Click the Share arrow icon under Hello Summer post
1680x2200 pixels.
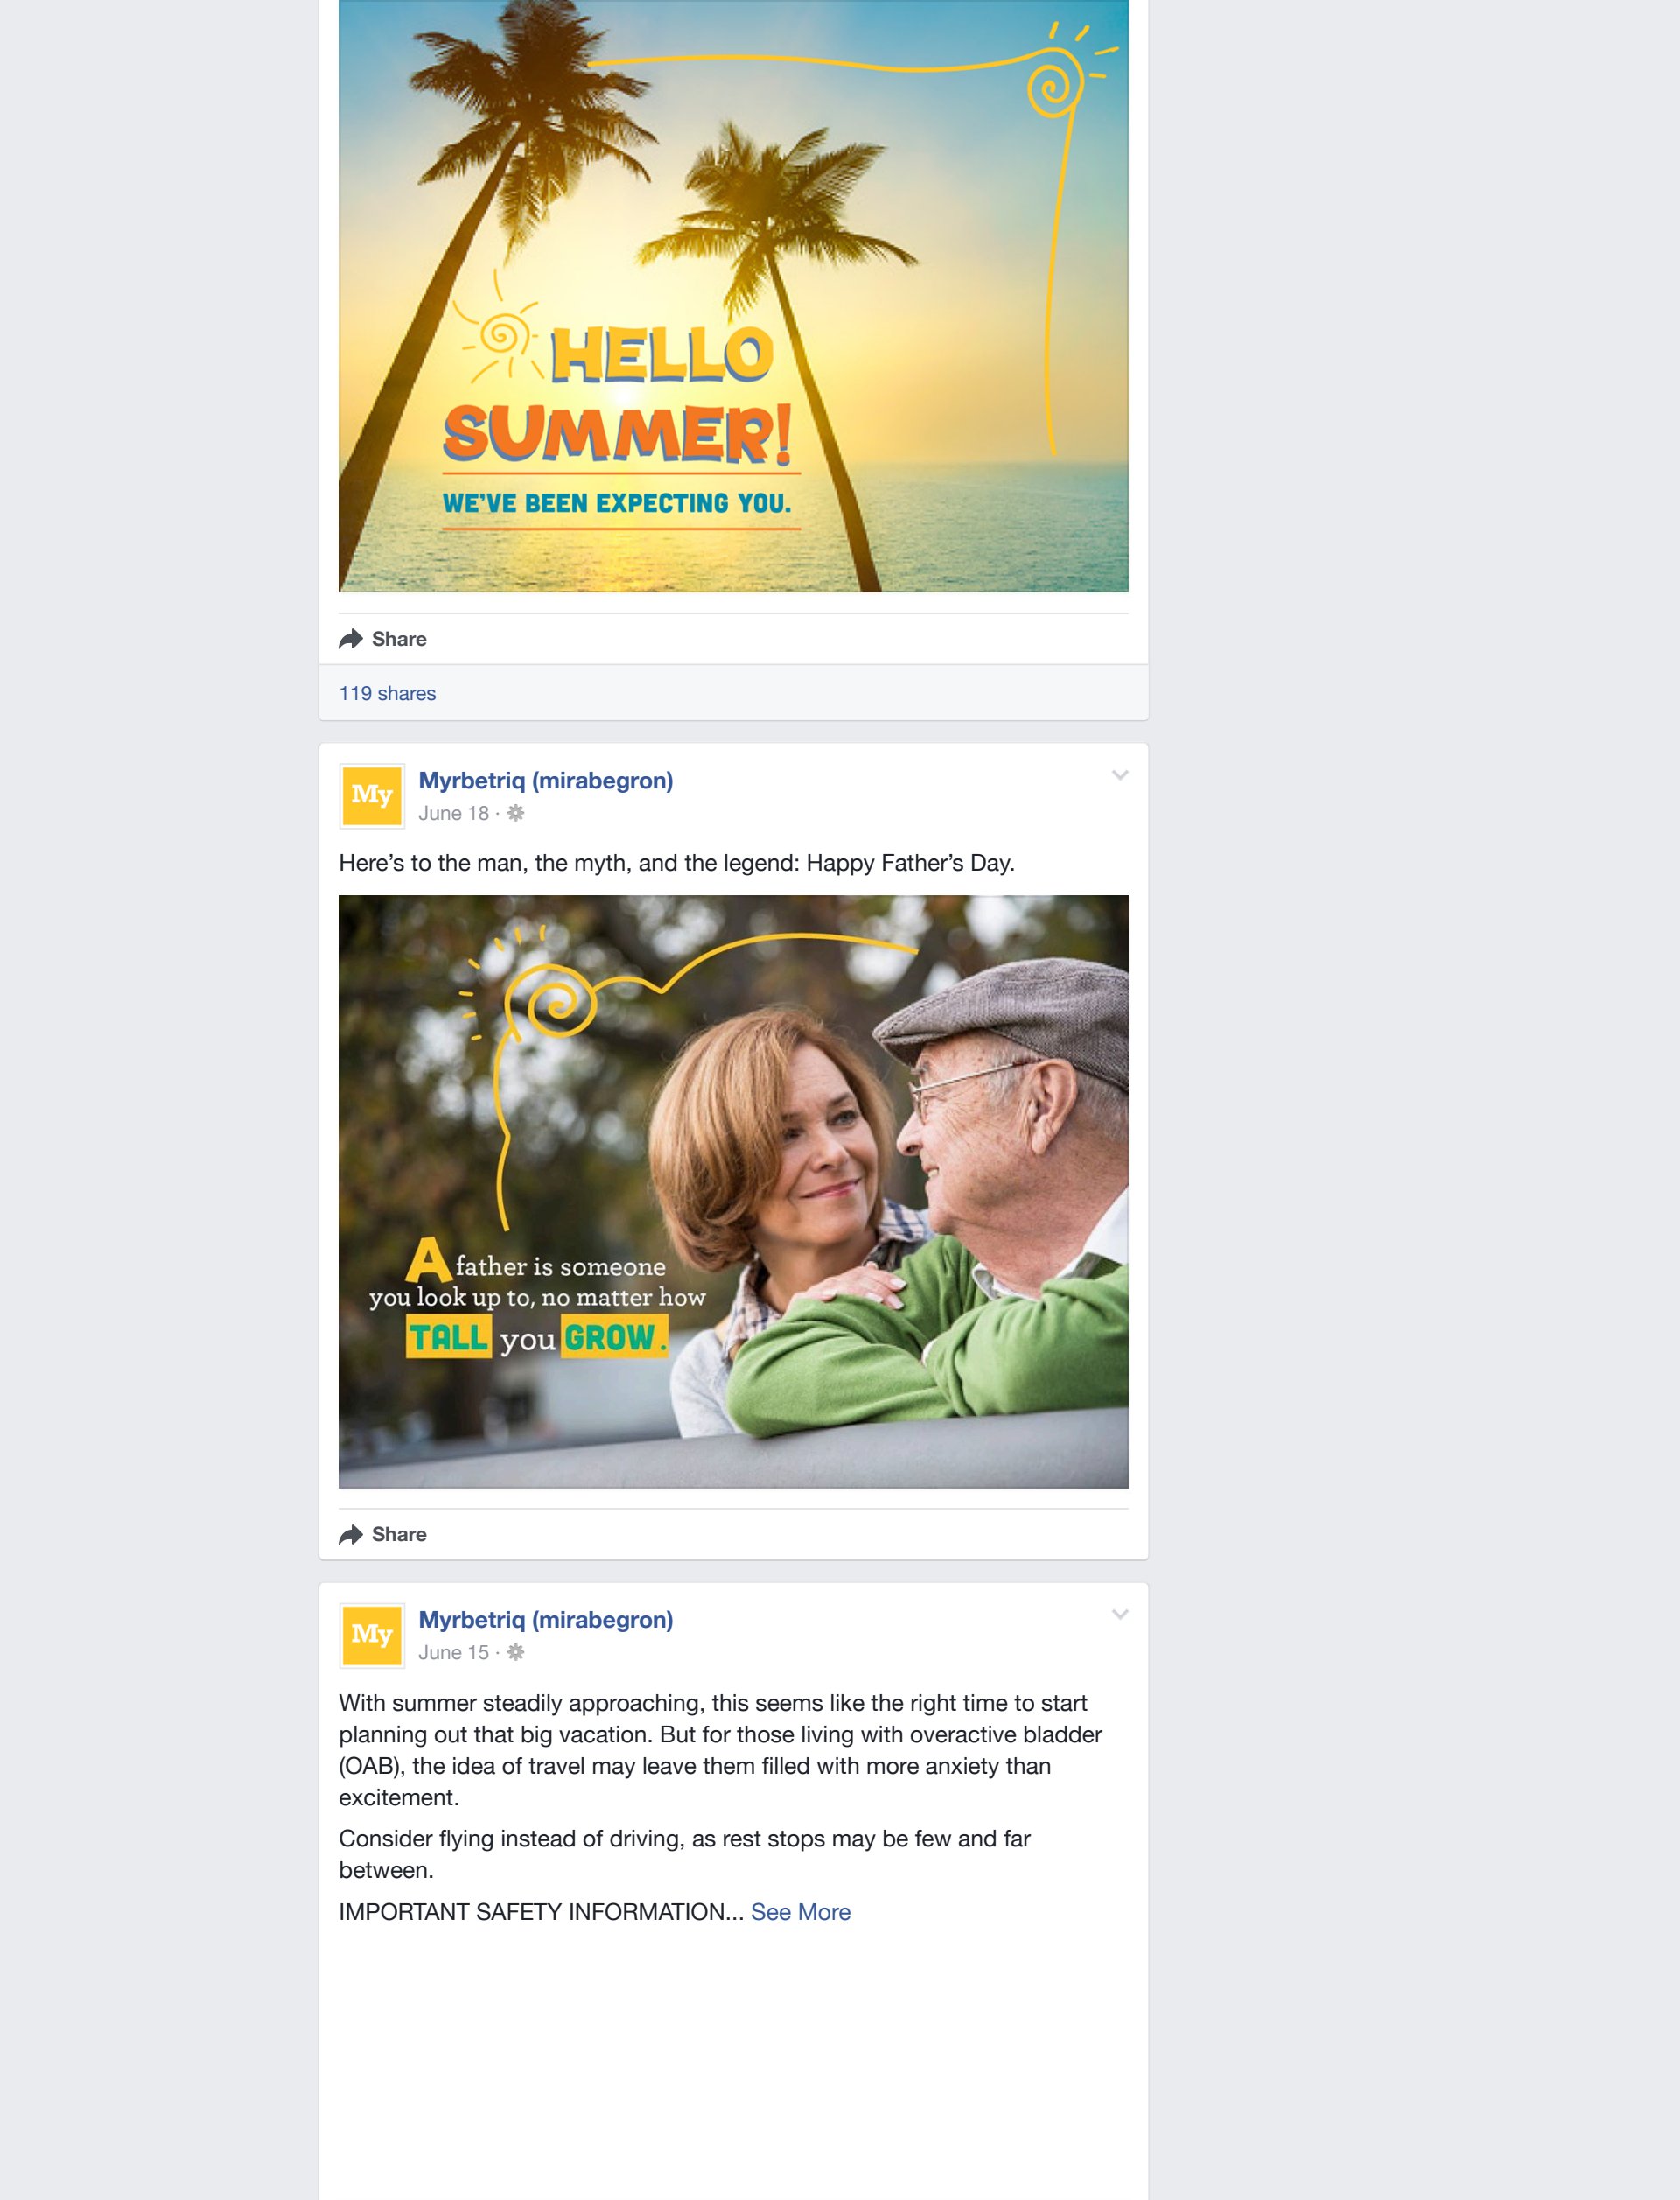click(x=350, y=639)
